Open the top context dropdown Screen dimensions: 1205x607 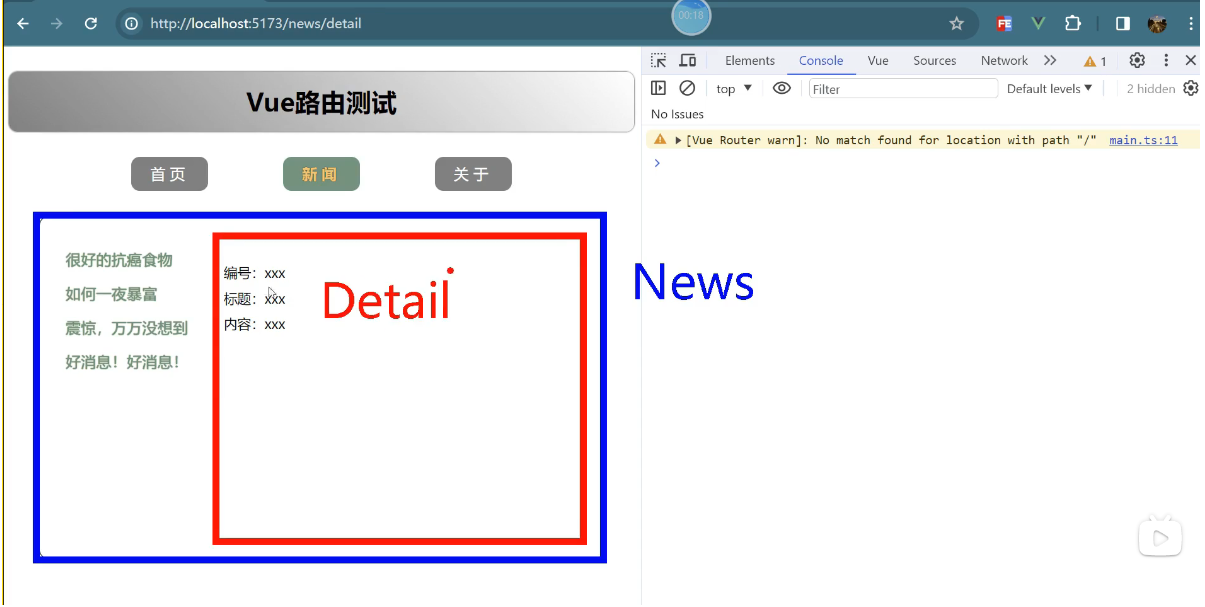tap(734, 89)
